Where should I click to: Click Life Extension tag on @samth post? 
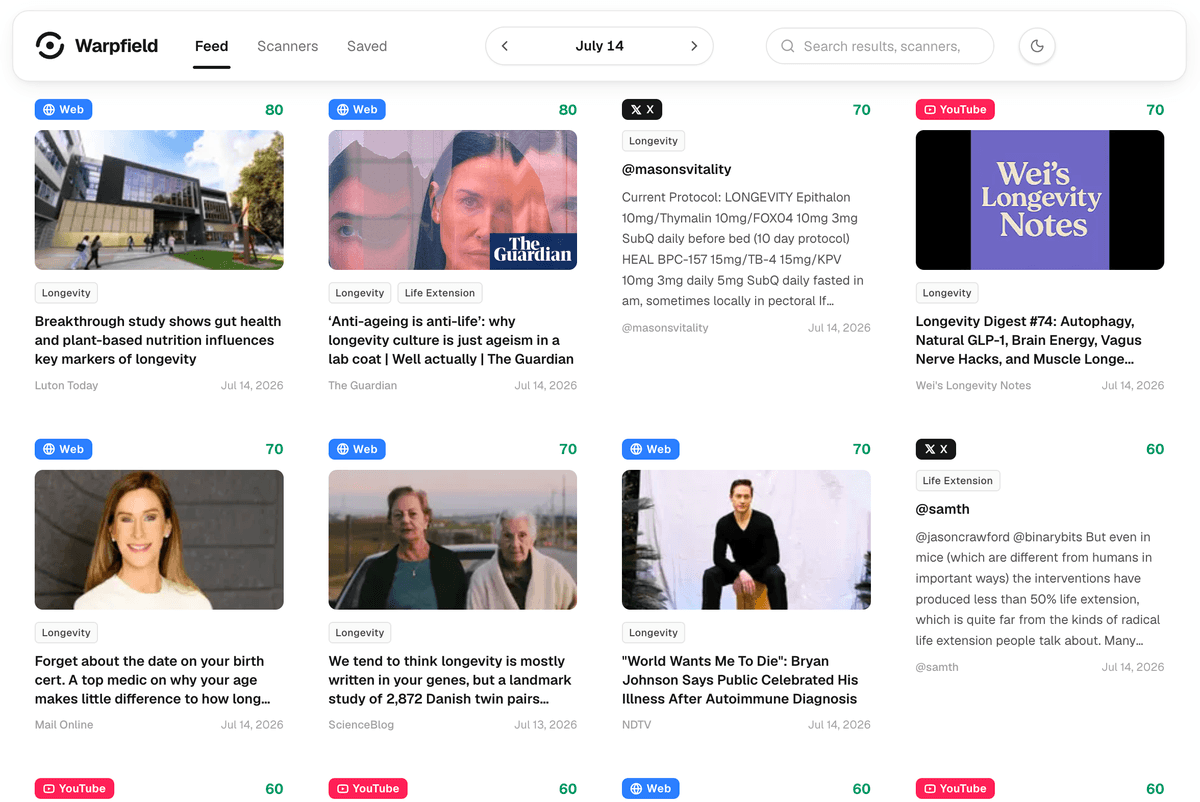click(958, 481)
